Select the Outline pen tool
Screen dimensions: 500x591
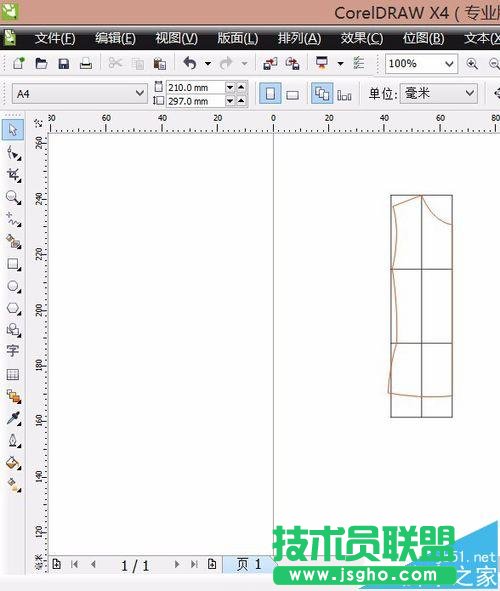[x=14, y=441]
